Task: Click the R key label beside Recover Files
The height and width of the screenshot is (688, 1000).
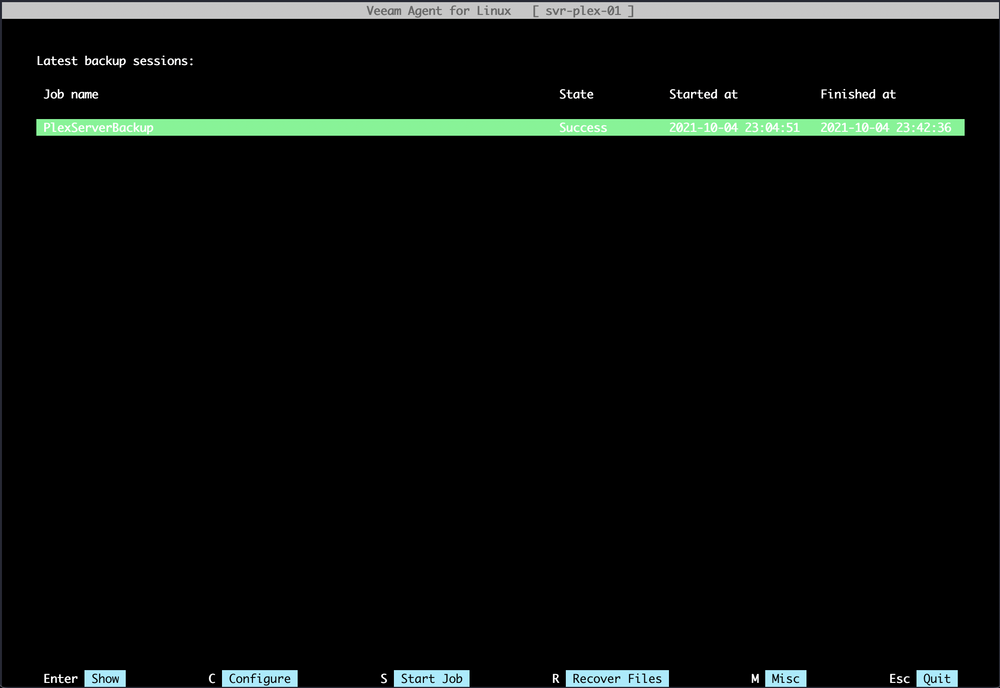Action: click(x=555, y=678)
